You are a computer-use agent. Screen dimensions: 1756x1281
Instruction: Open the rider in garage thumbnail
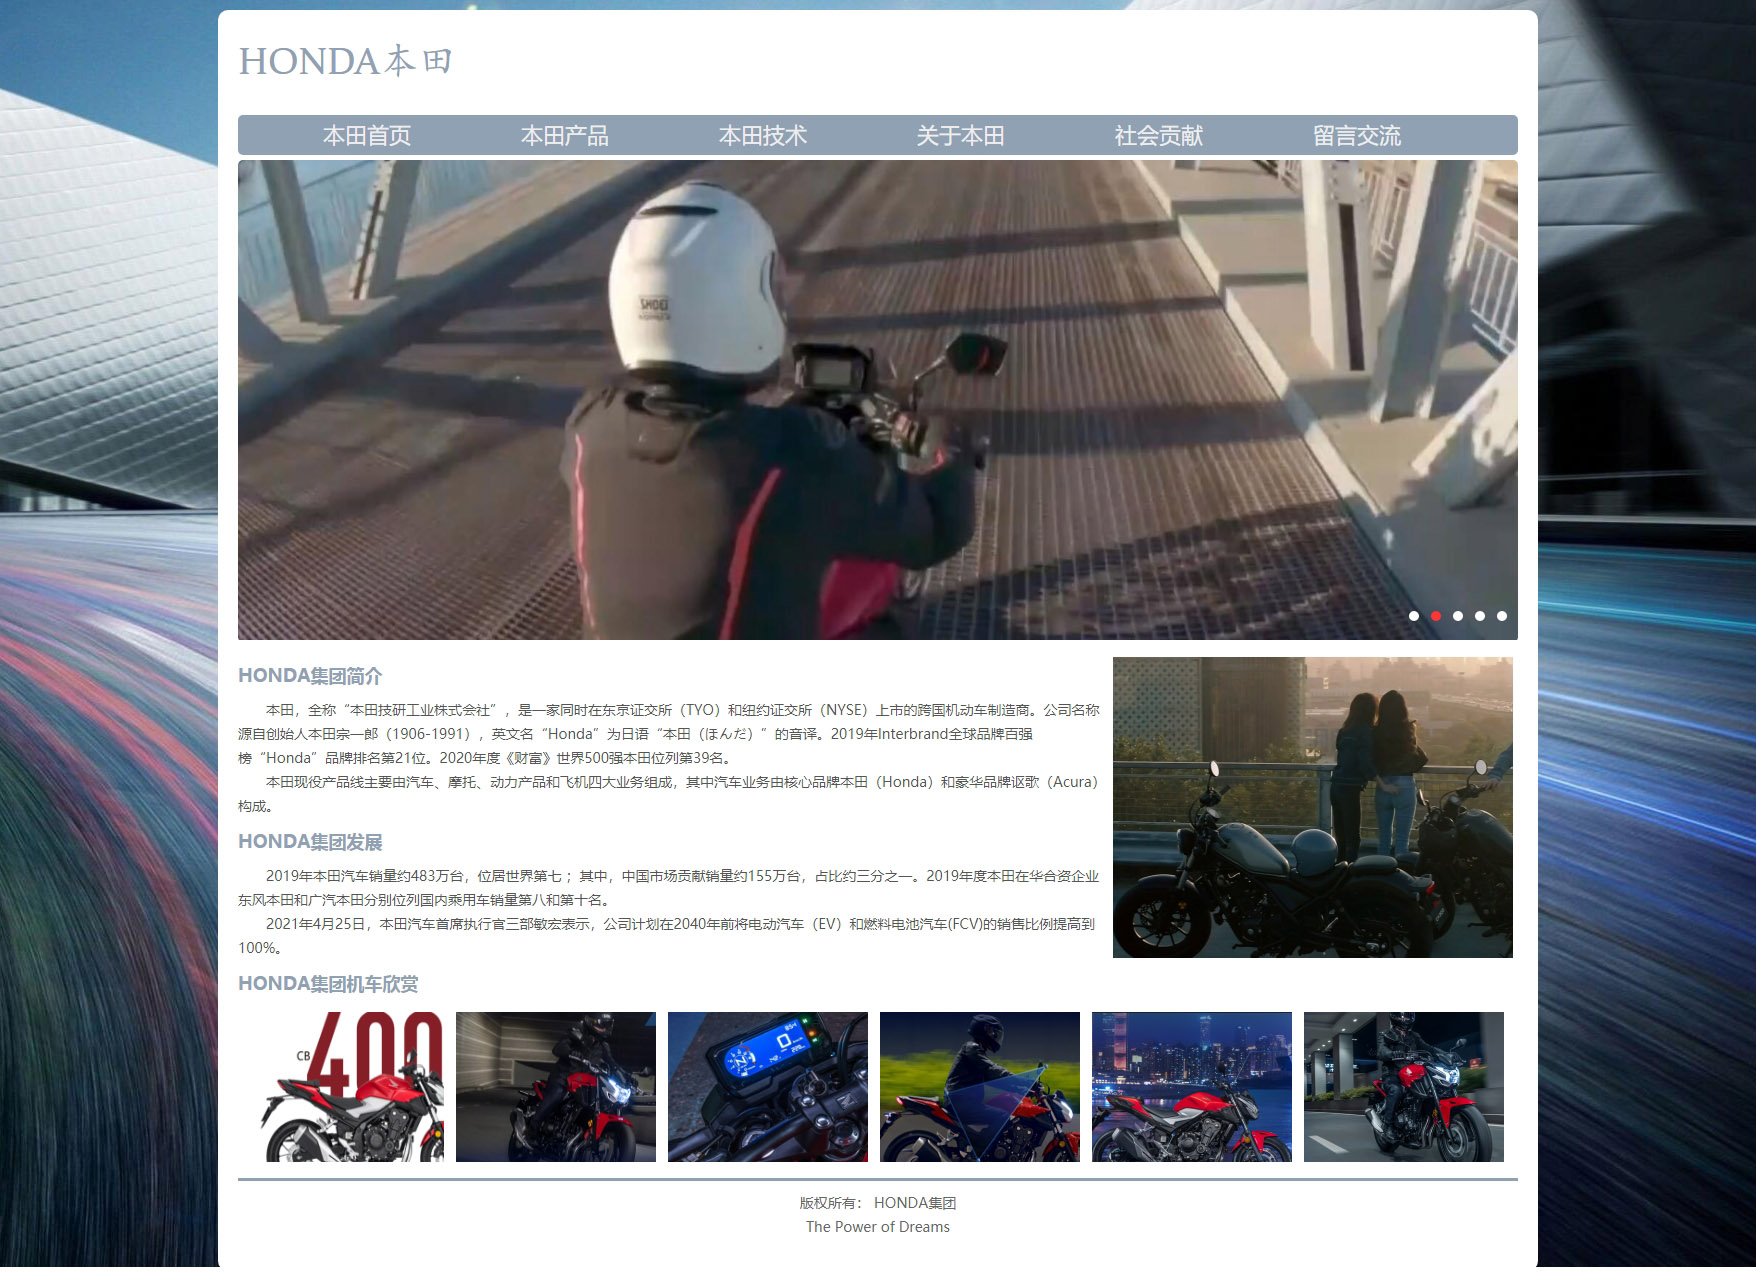coord(556,1087)
